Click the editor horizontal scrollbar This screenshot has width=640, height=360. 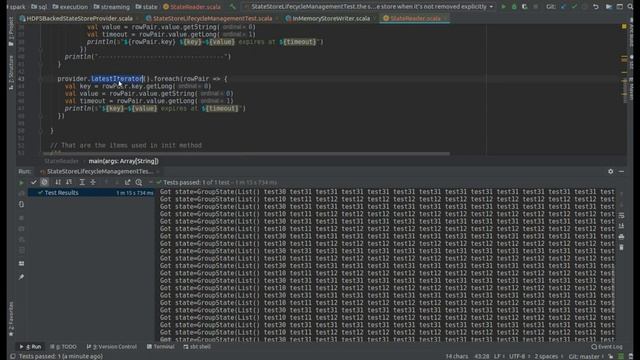(x=247, y=154)
